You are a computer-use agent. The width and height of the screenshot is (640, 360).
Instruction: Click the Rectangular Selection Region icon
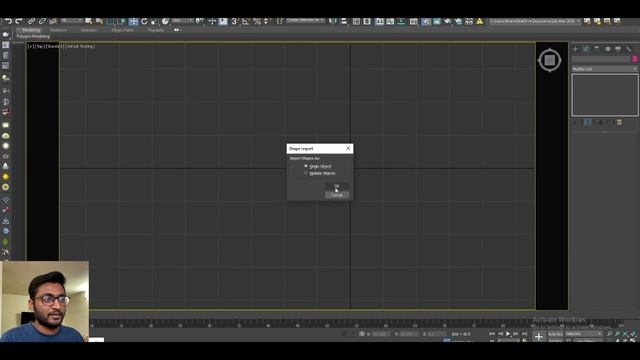click(110, 21)
